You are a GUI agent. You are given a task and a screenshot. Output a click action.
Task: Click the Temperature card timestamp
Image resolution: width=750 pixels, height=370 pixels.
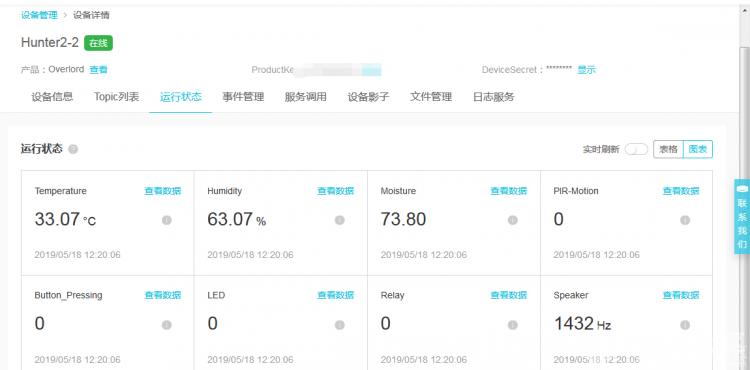click(x=77, y=255)
